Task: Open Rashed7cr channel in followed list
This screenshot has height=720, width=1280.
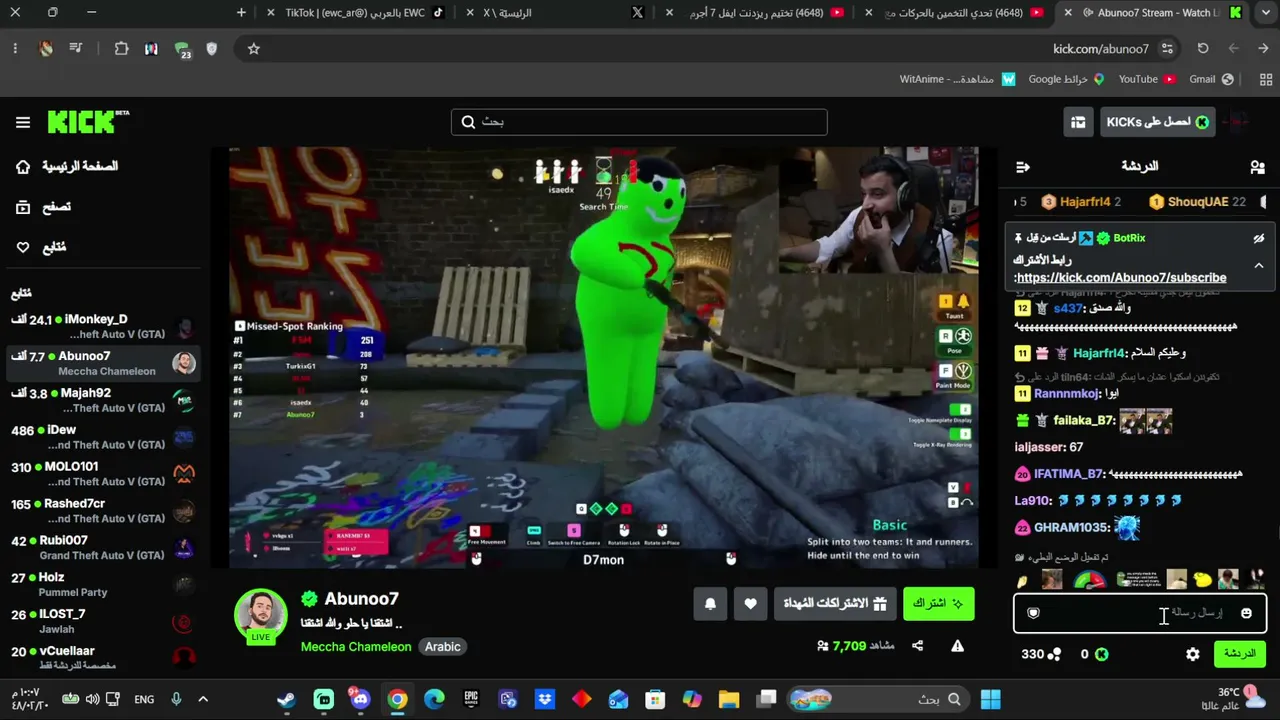Action: [x=104, y=511]
